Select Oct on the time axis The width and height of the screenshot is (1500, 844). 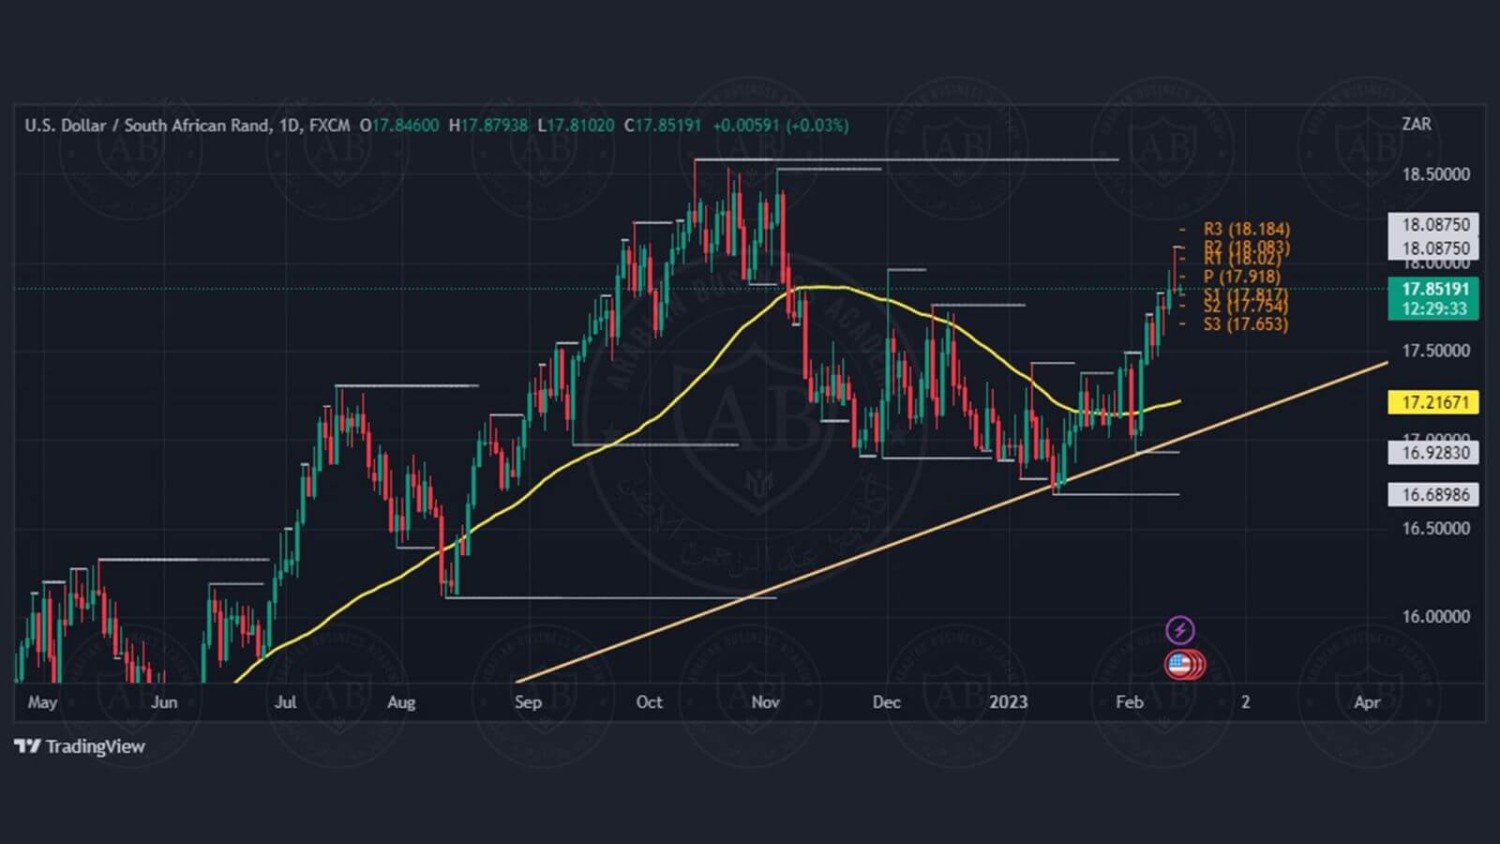pos(649,702)
